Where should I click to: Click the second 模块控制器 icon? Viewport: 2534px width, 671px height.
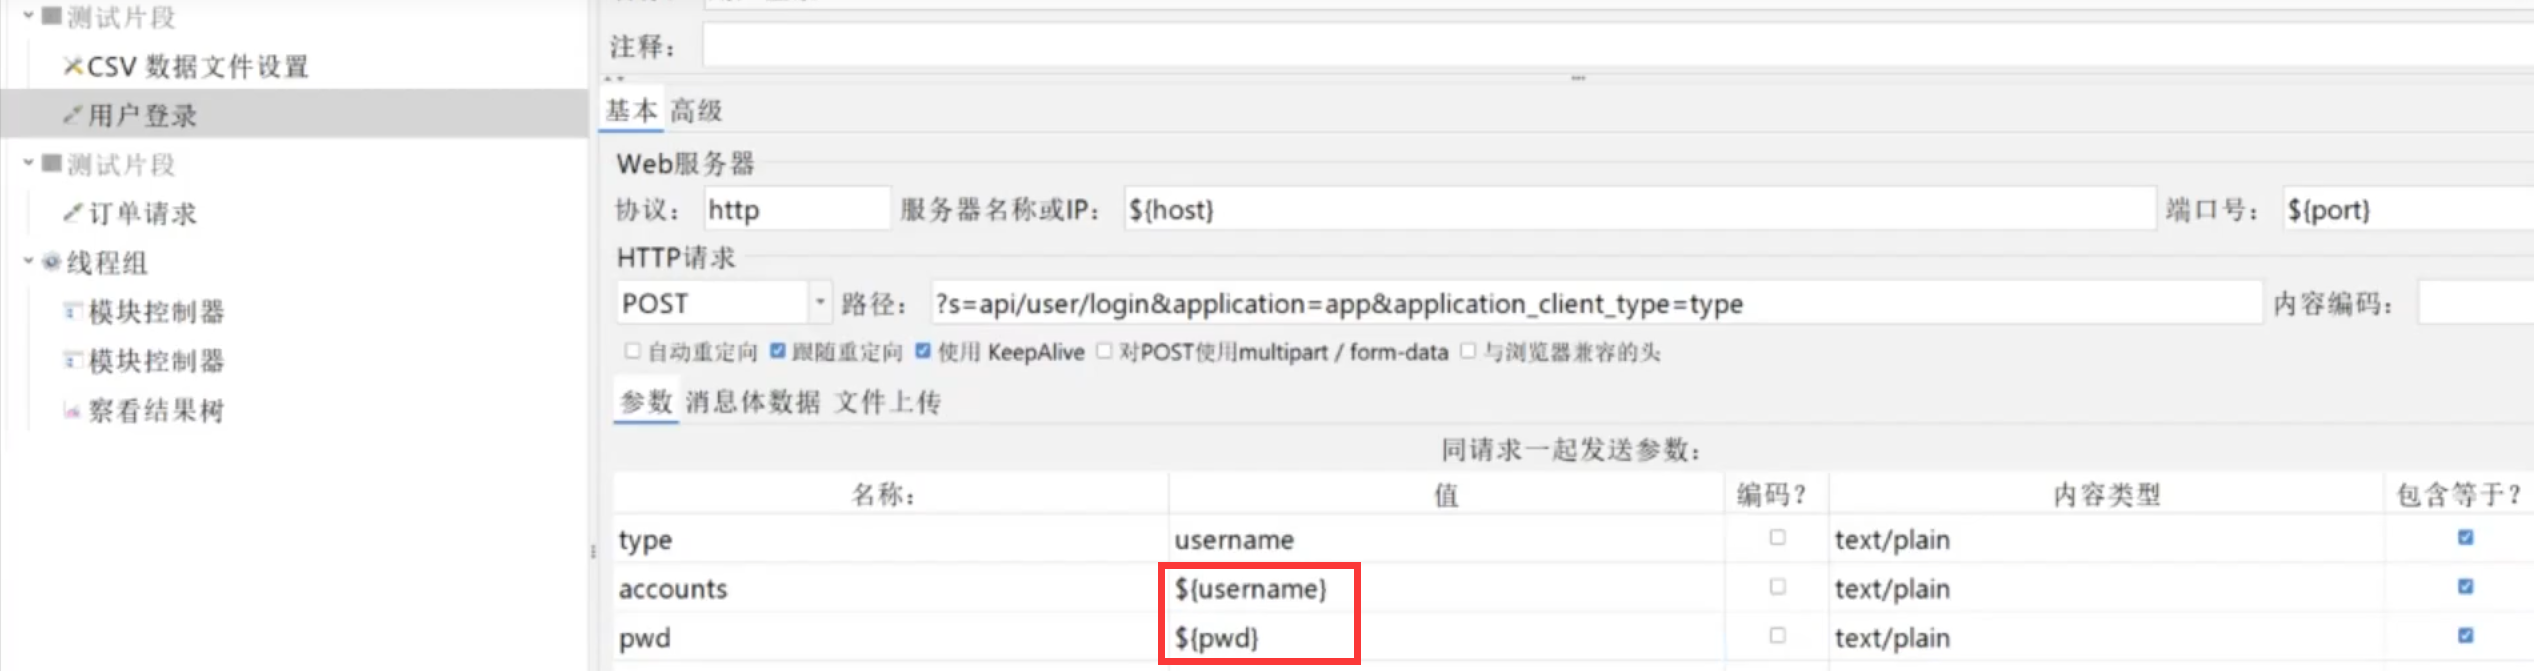point(72,360)
